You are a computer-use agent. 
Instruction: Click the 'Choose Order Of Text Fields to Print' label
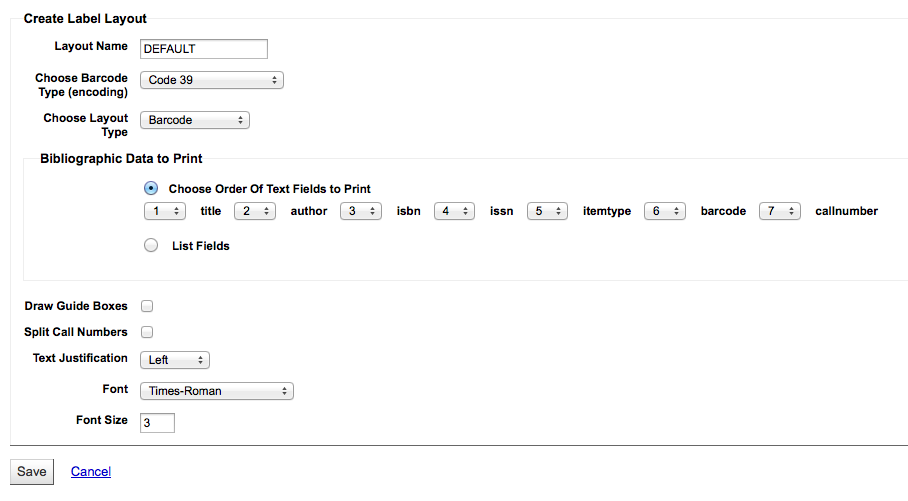[x=270, y=189]
